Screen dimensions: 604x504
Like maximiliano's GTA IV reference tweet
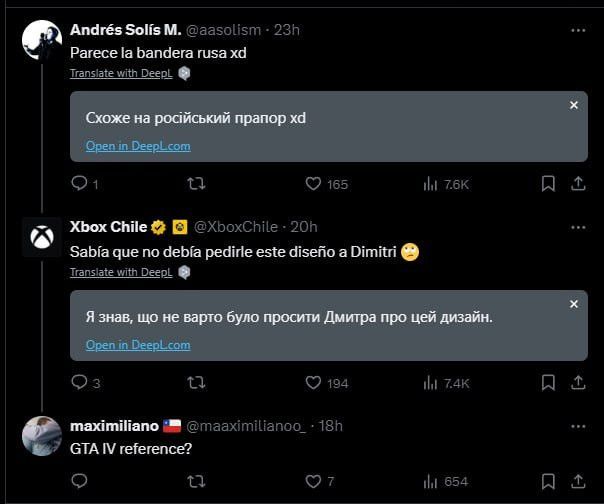[x=312, y=481]
